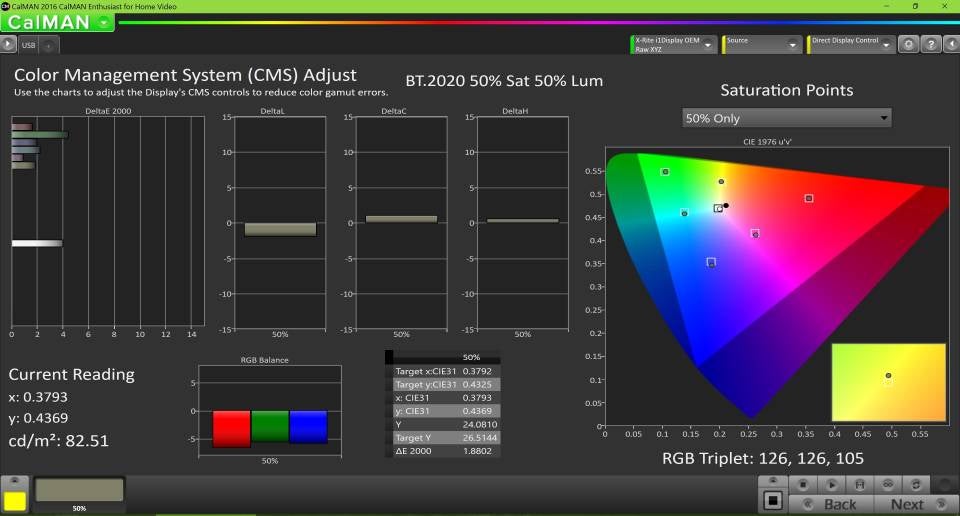The width and height of the screenshot is (960, 516).
Task: Click the help question mark icon
Action: click(x=931, y=44)
